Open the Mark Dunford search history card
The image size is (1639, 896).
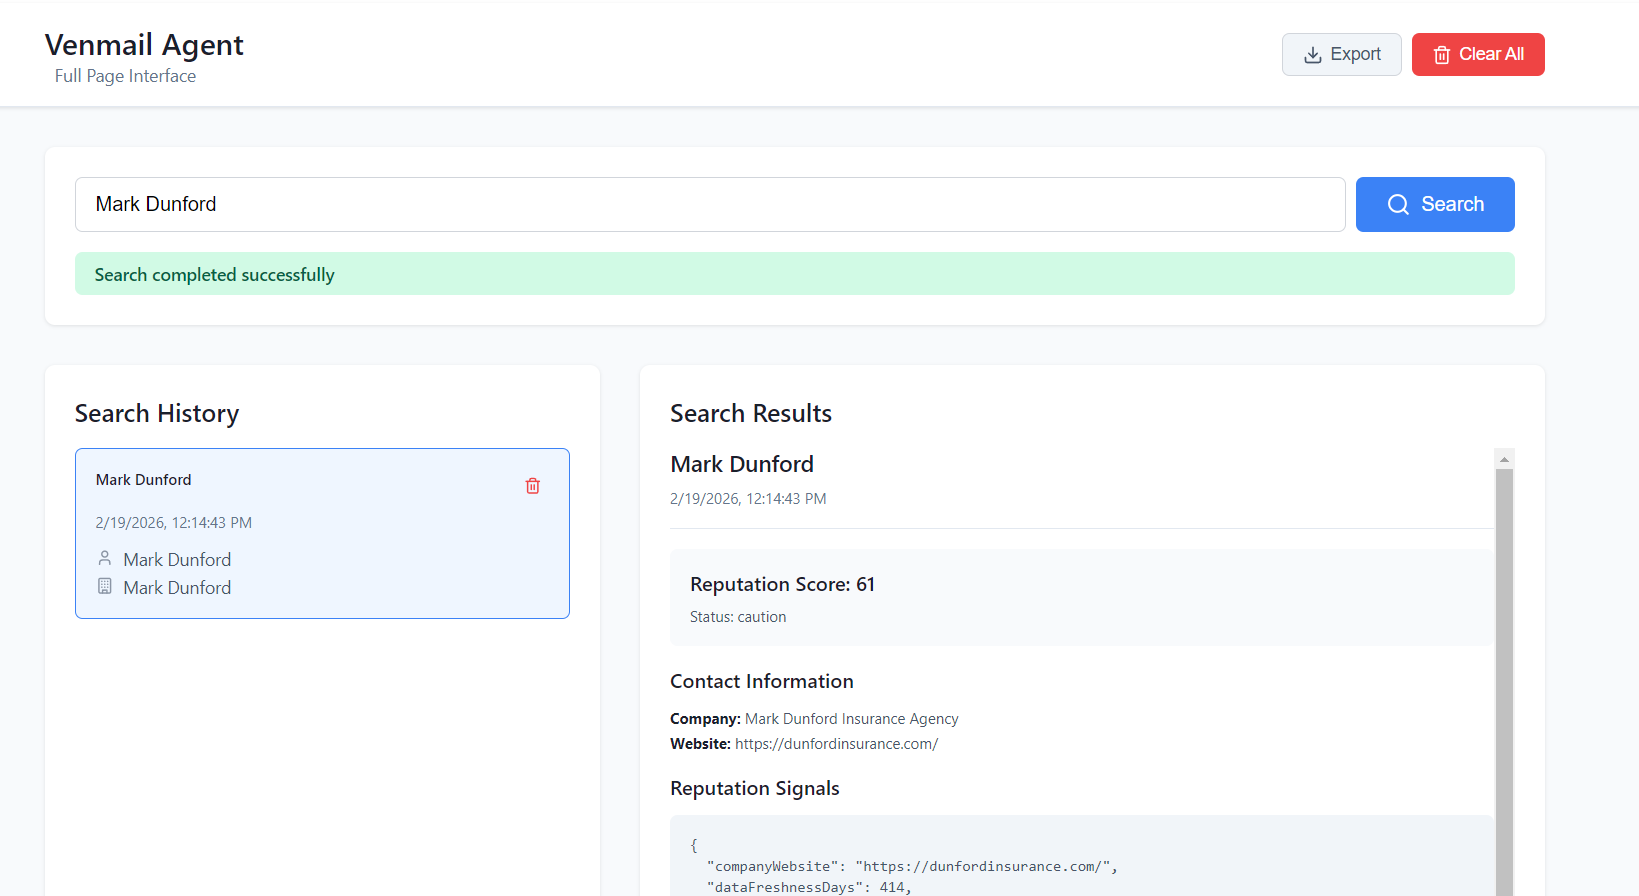point(322,533)
